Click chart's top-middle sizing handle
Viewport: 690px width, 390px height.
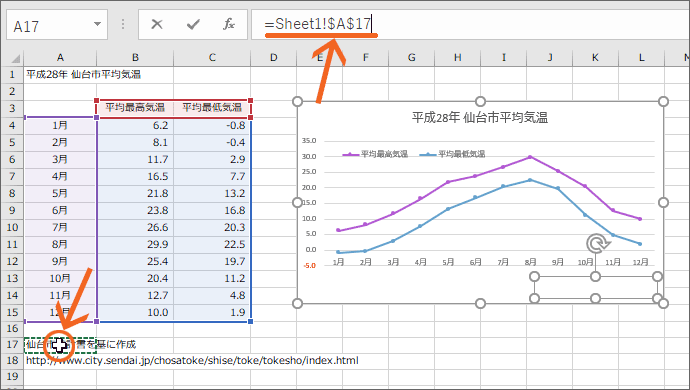480,102
